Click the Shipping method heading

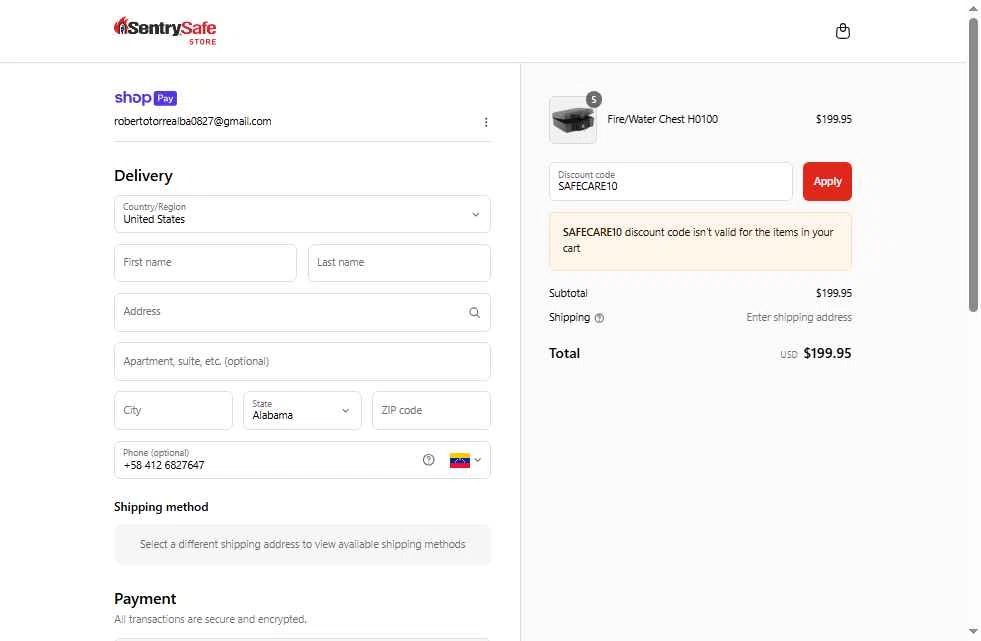[161, 507]
